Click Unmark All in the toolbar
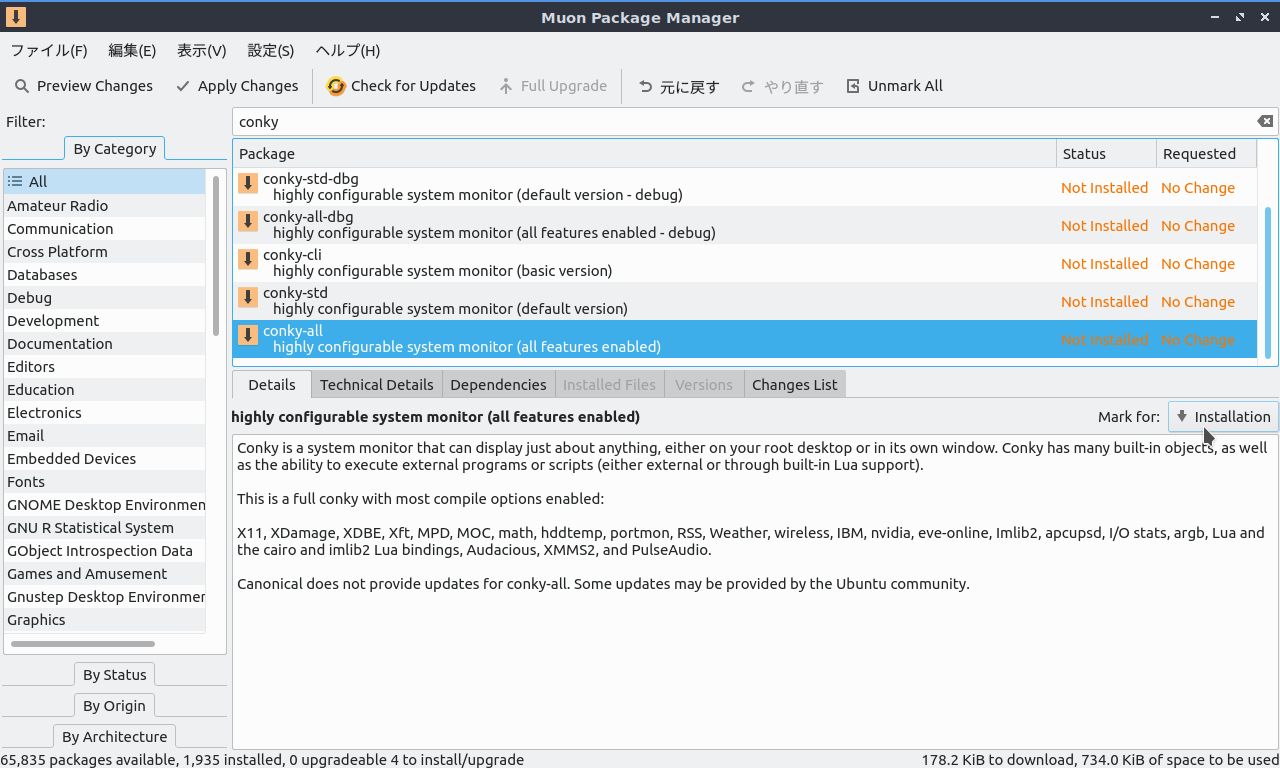The width and height of the screenshot is (1280, 768). (894, 86)
